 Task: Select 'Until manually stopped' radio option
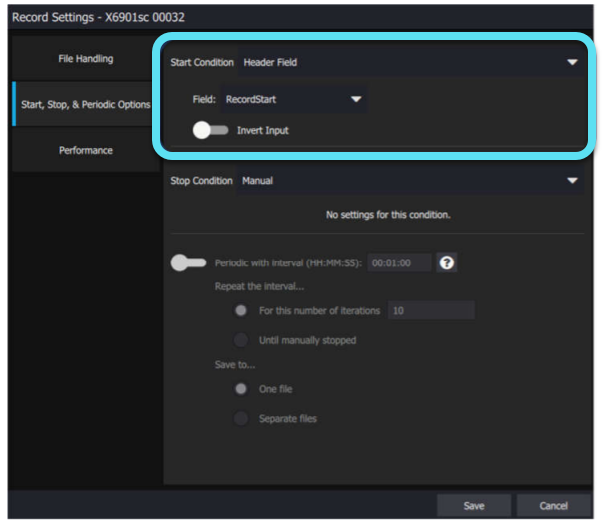point(241,340)
